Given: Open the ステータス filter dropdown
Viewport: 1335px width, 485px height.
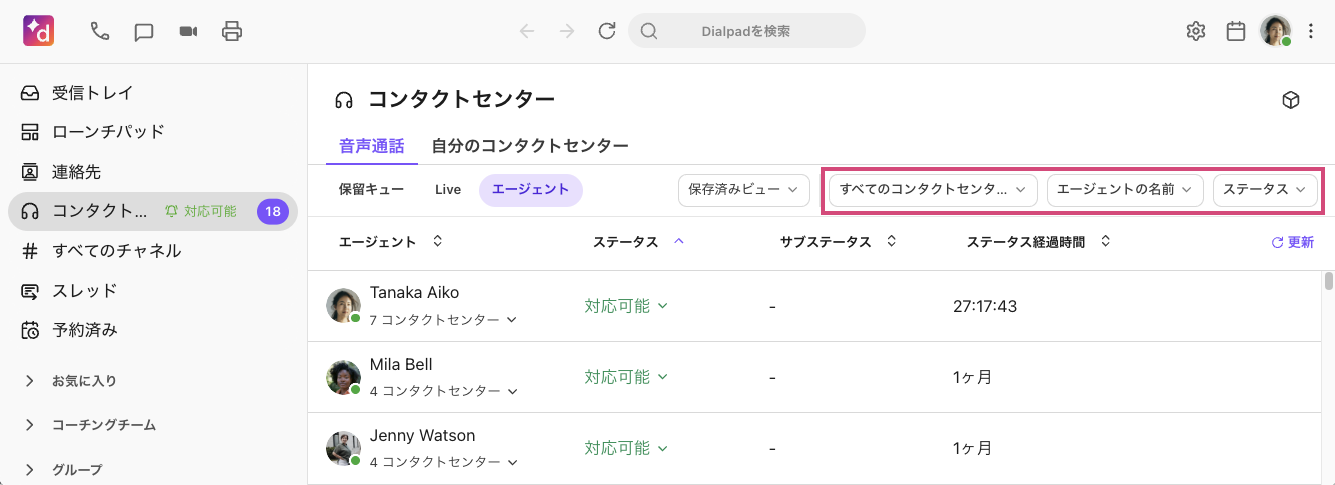Looking at the screenshot, I should tap(1264, 189).
